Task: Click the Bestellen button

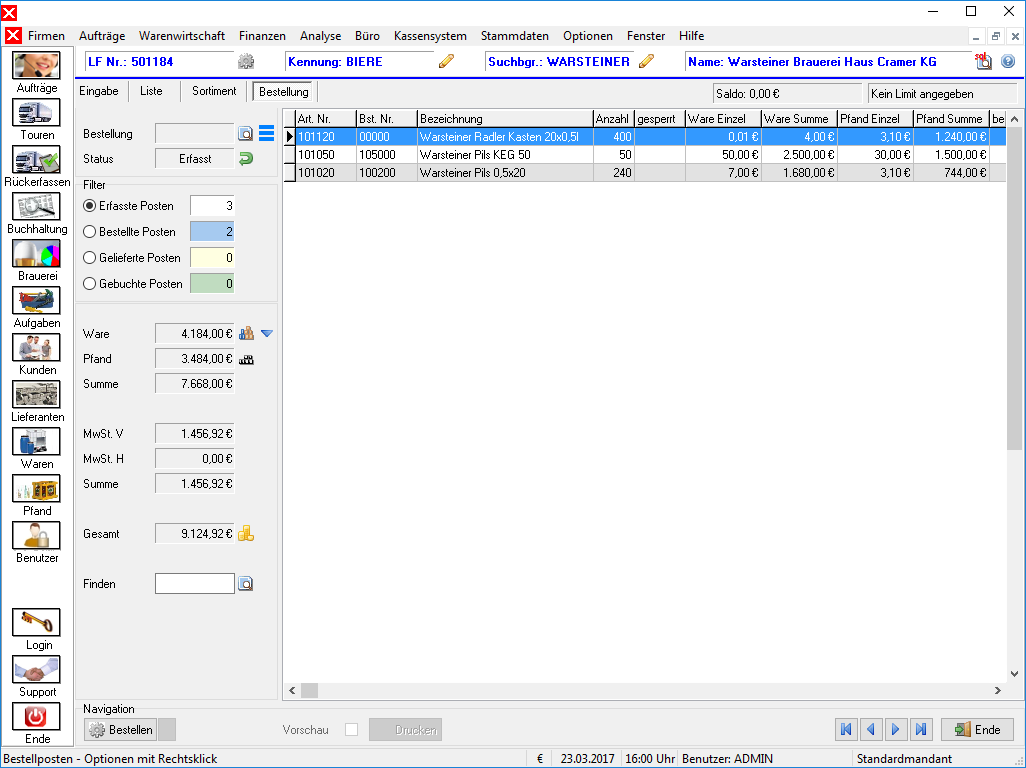Action: click(120, 729)
